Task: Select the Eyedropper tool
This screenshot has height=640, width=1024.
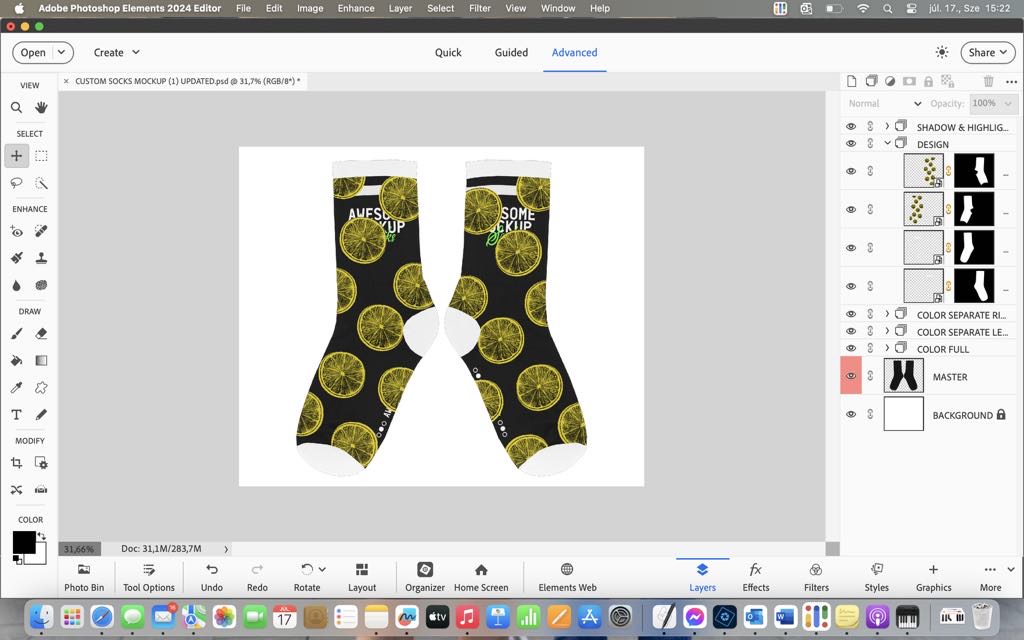Action: coord(15,387)
